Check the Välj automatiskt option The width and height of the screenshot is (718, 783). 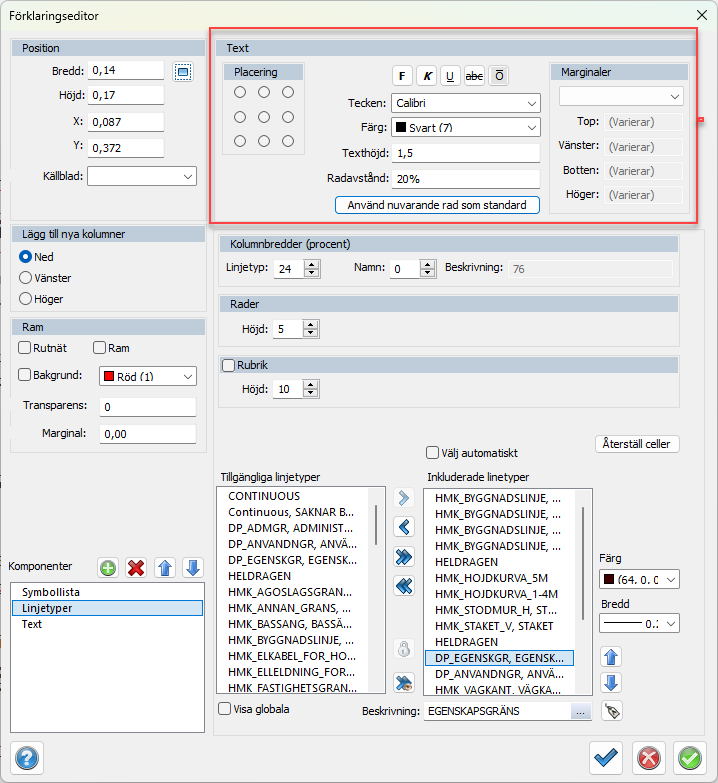pyautogui.click(x=433, y=452)
